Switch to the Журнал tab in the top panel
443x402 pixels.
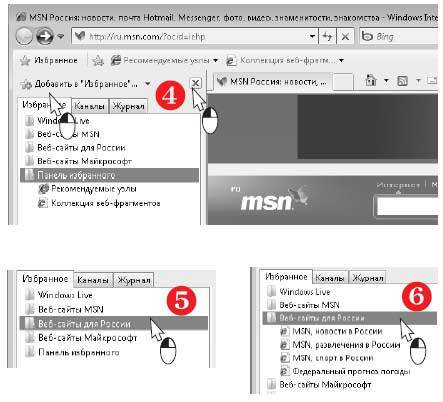[x=128, y=106]
